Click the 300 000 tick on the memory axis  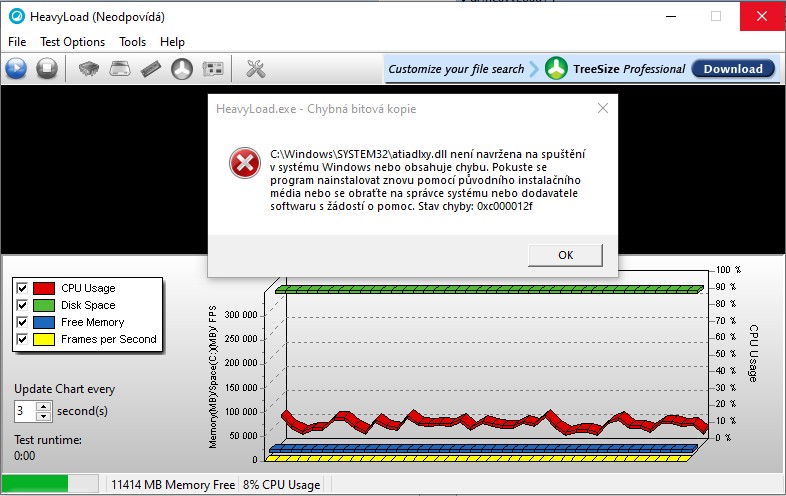click(x=241, y=315)
